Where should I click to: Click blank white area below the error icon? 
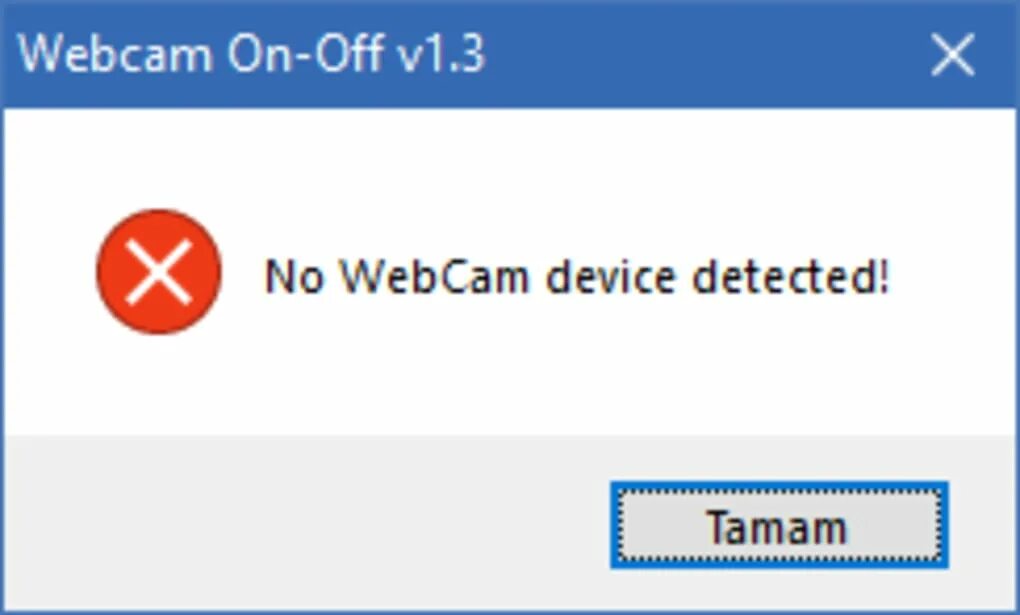coord(158,385)
